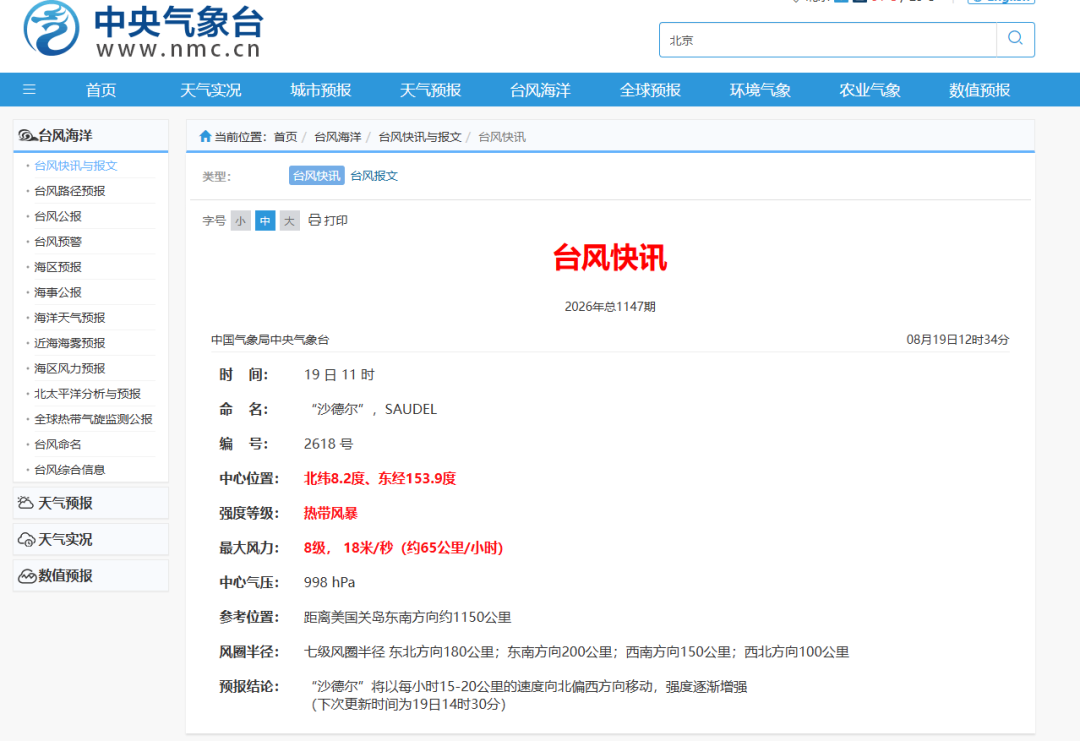Viewport: 1080px width, 741px height.
Task: Click the home icon in breadcrumb
Action: click(205, 136)
